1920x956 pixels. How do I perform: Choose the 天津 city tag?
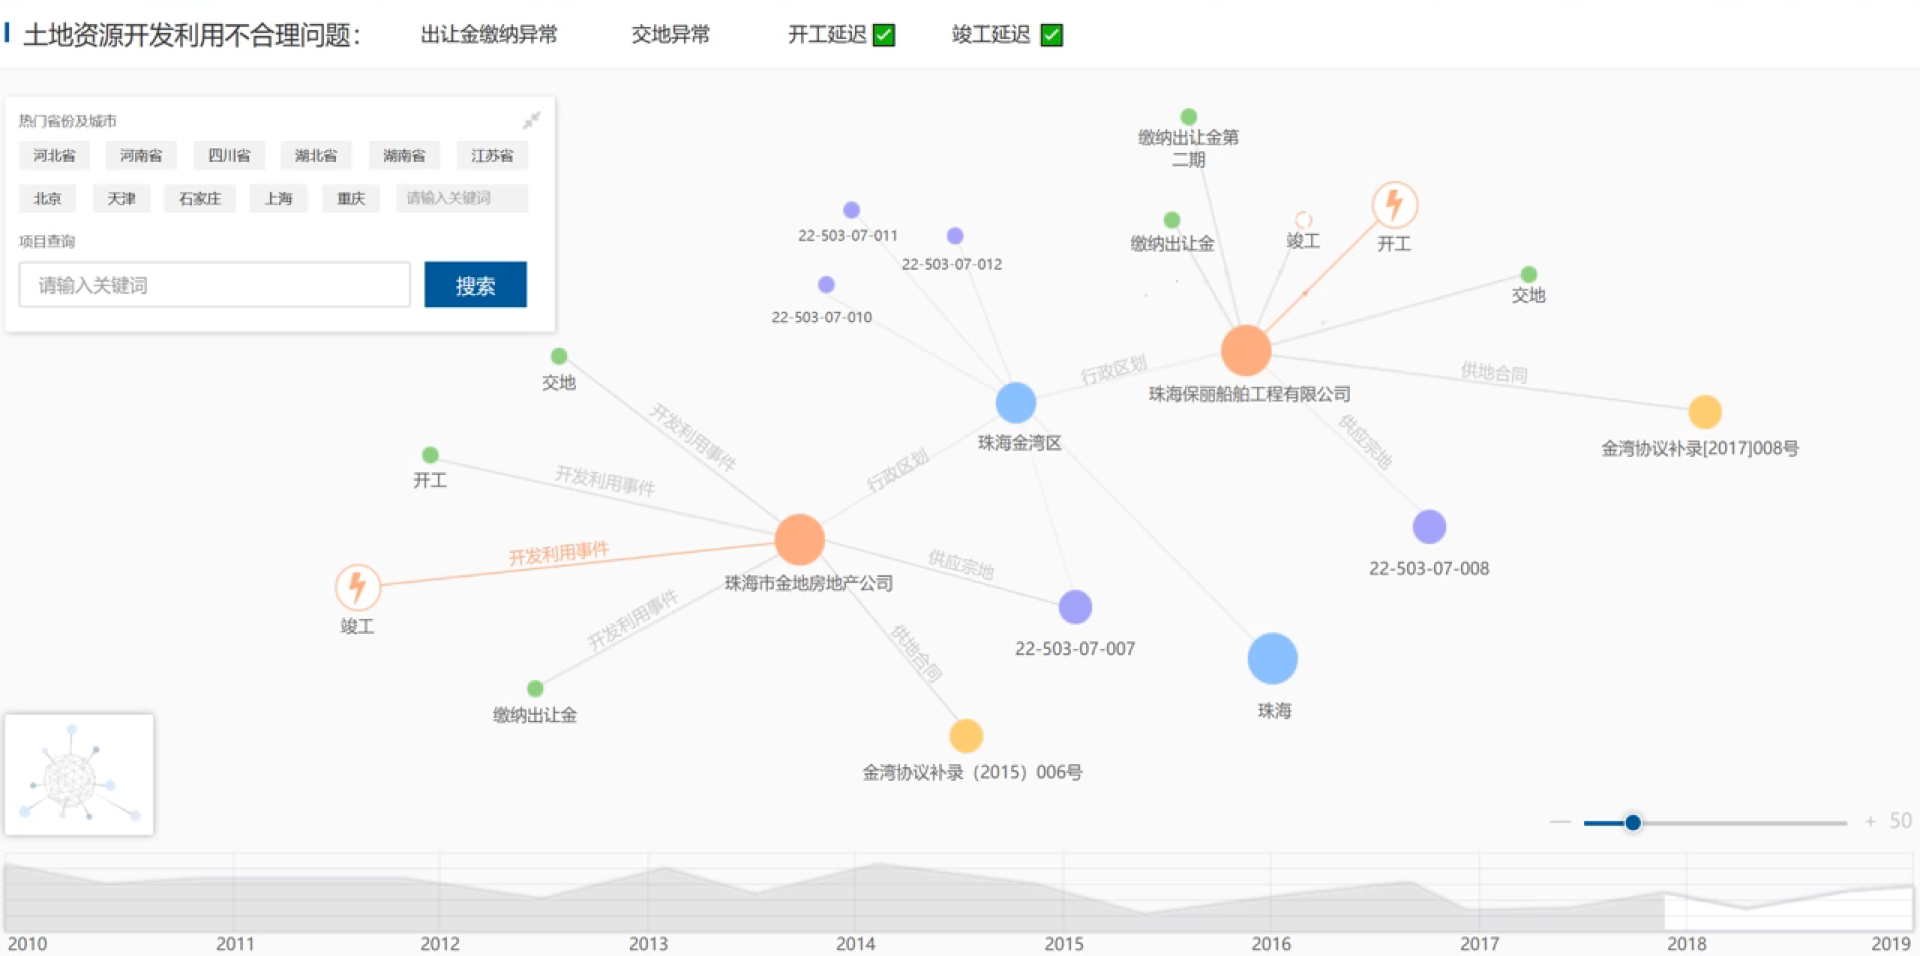121,198
